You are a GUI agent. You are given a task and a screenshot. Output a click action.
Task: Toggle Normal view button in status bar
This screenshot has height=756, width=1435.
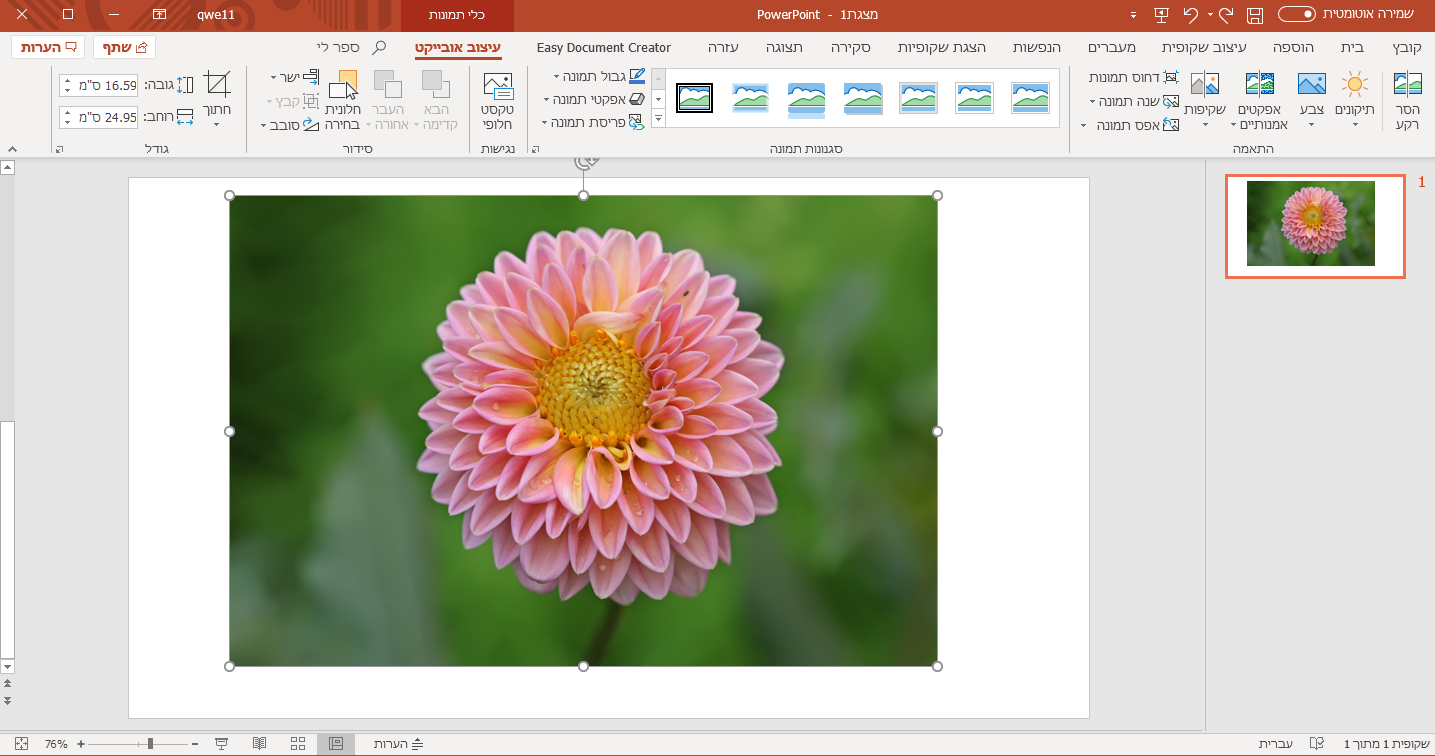(x=336, y=744)
